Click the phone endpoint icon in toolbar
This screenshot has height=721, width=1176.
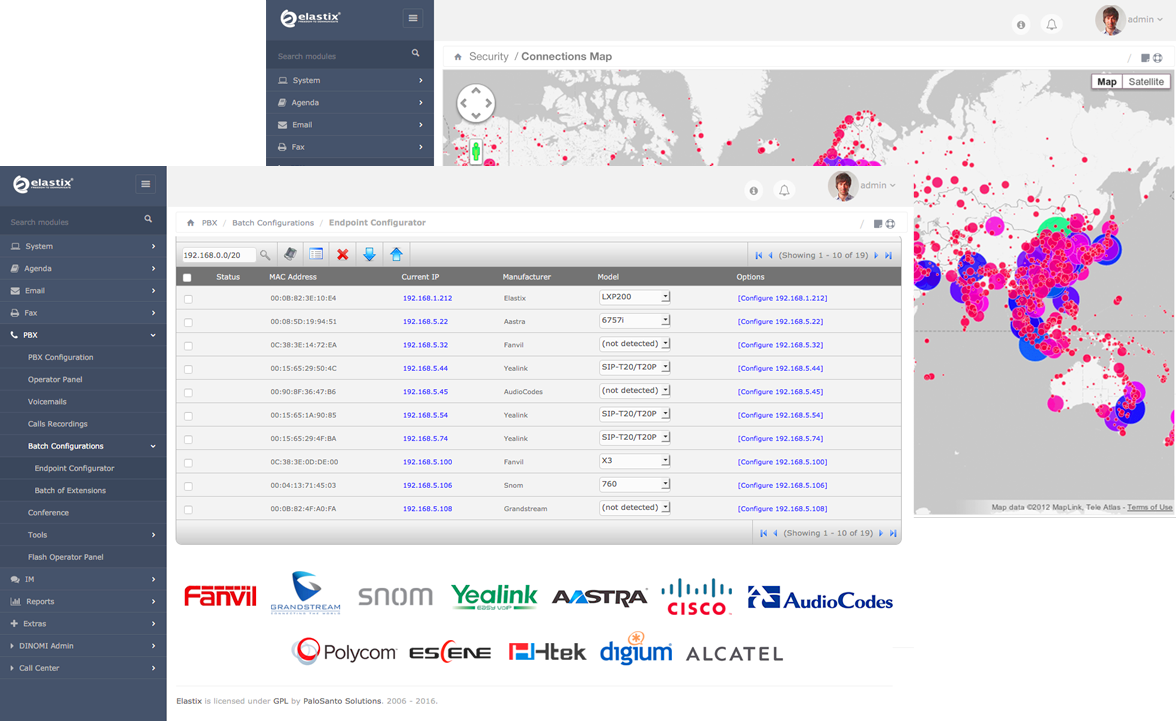click(290, 255)
